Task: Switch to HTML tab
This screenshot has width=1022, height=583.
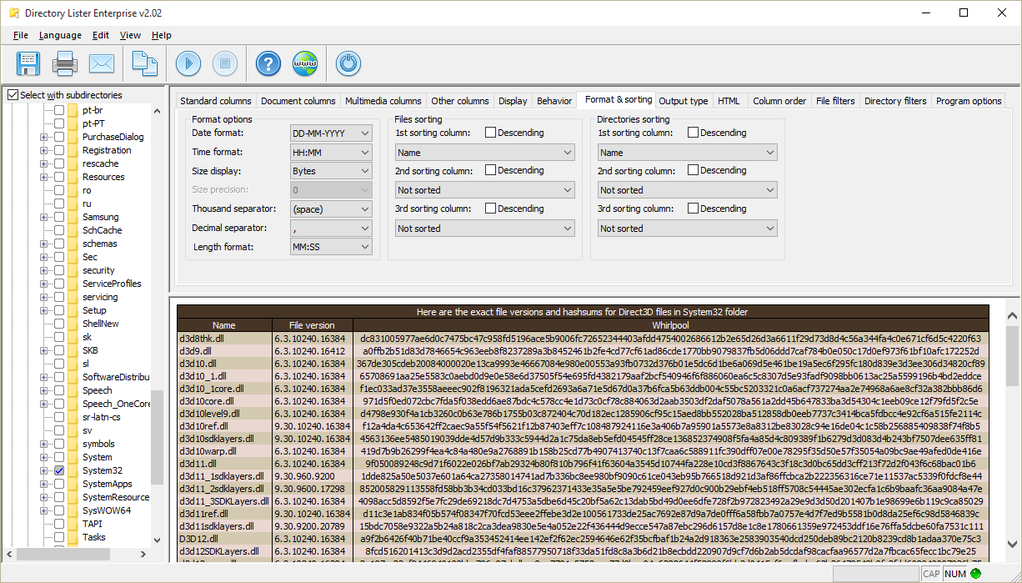Action: (x=729, y=101)
